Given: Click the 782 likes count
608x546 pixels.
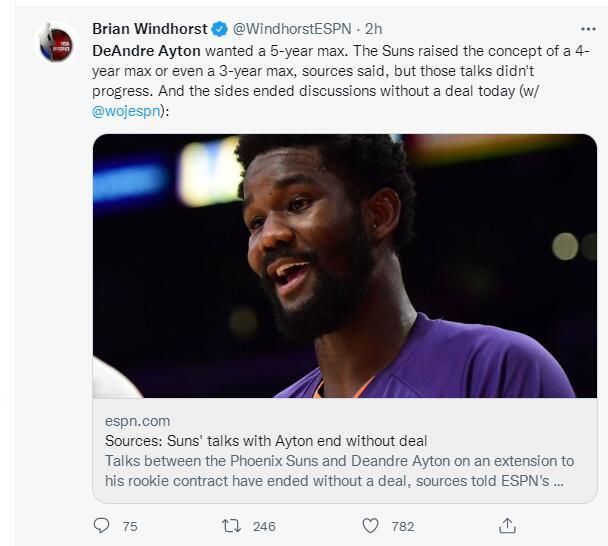Looking at the screenshot, I should tap(402, 526).
